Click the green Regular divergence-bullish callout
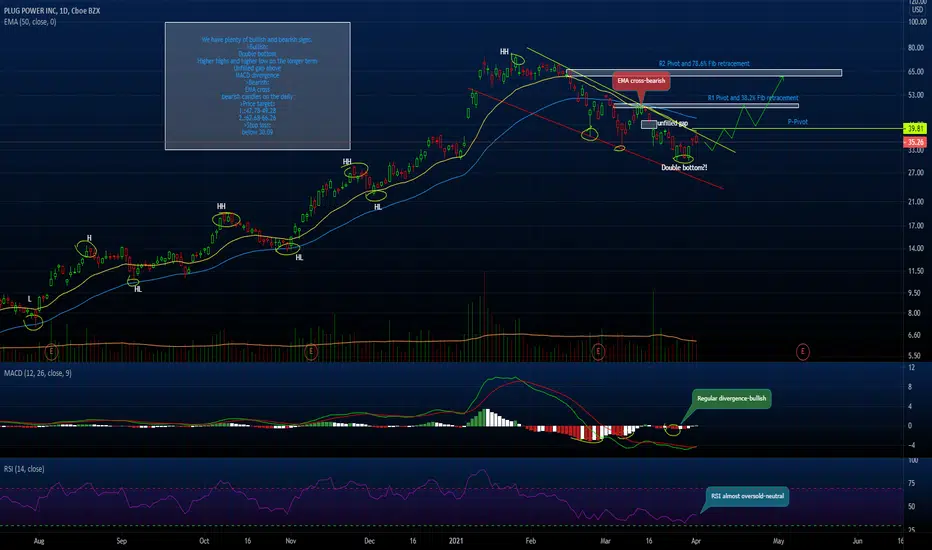The height and width of the screenshot is (550, 932). (731, 398)
